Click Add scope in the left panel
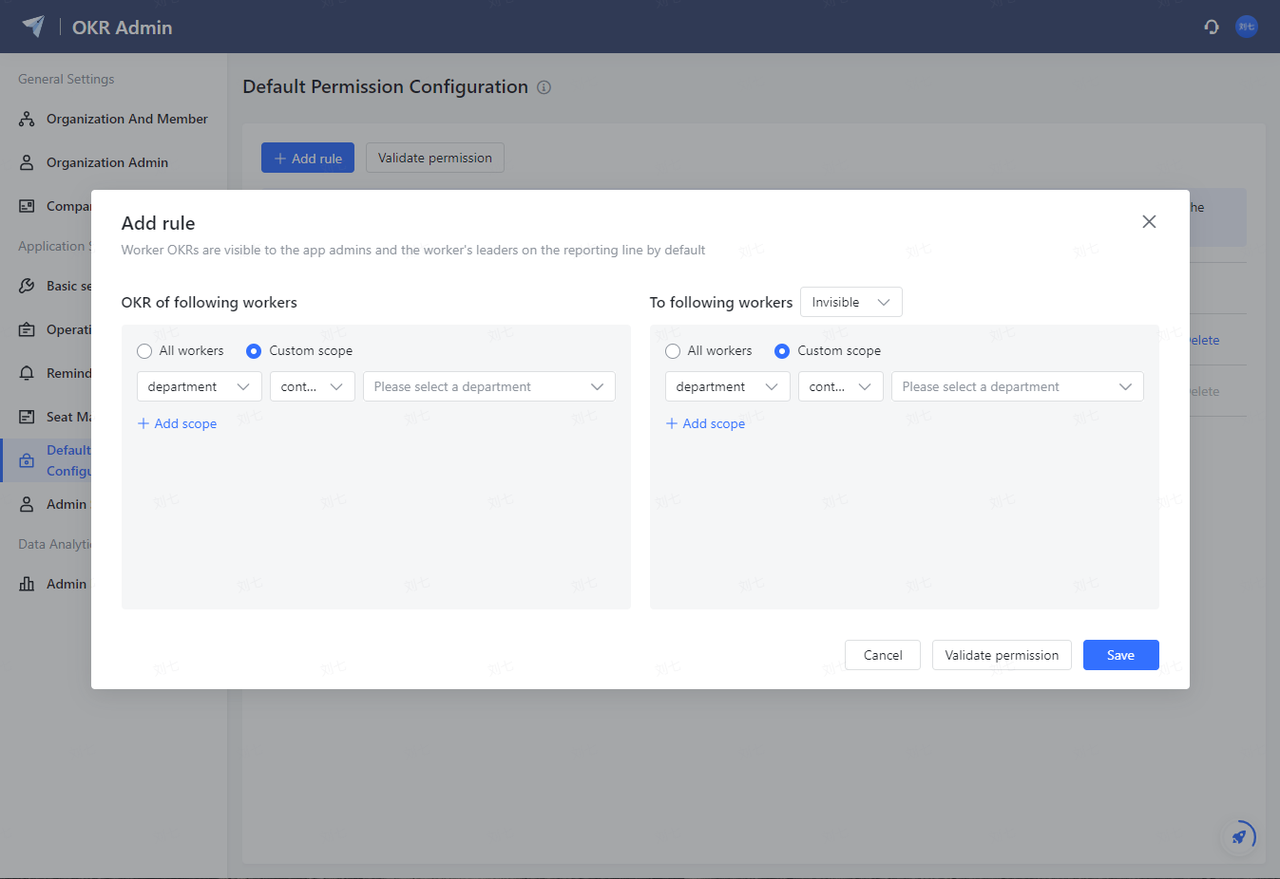The width and height of the screenshot is (1280, 879). 176,423
